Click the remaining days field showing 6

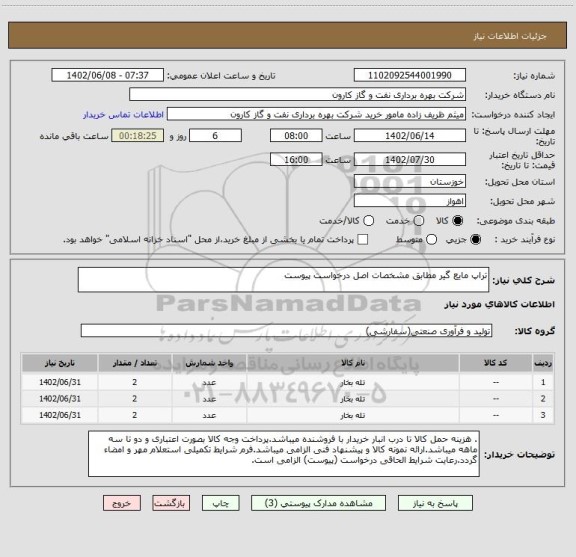click(x=215, y=136)
